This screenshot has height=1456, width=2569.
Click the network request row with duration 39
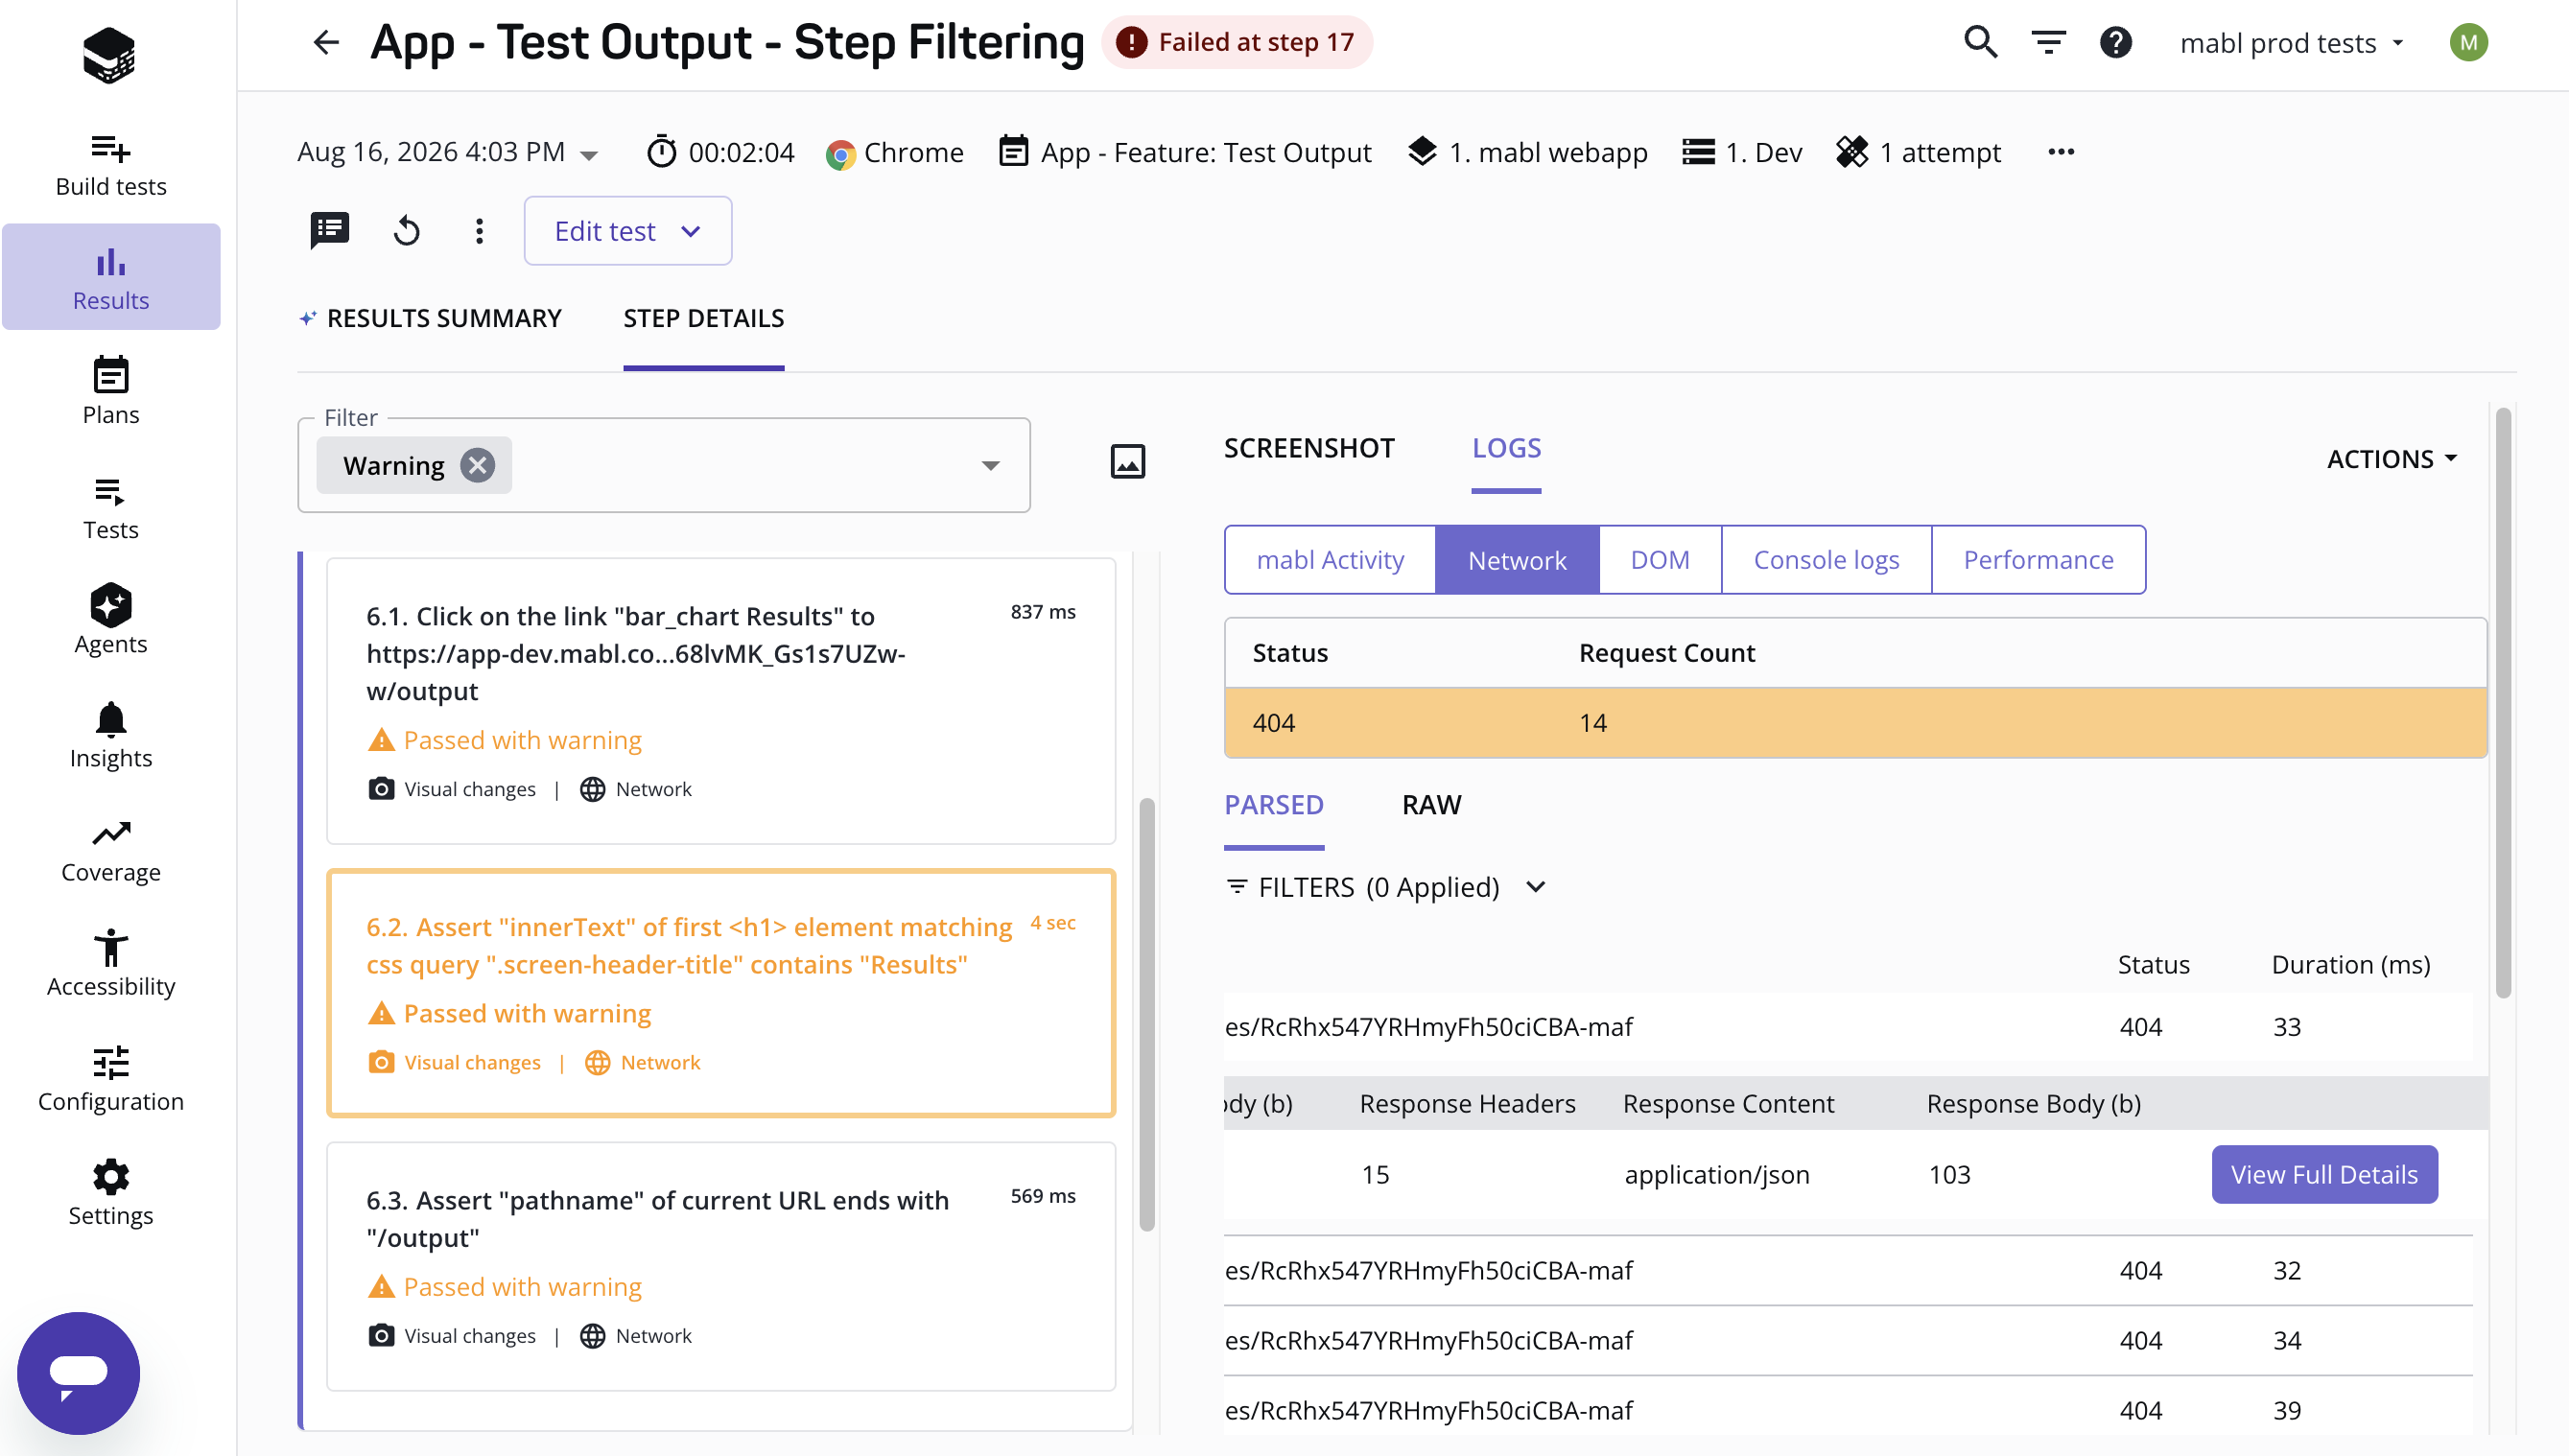point(1848,1410)
